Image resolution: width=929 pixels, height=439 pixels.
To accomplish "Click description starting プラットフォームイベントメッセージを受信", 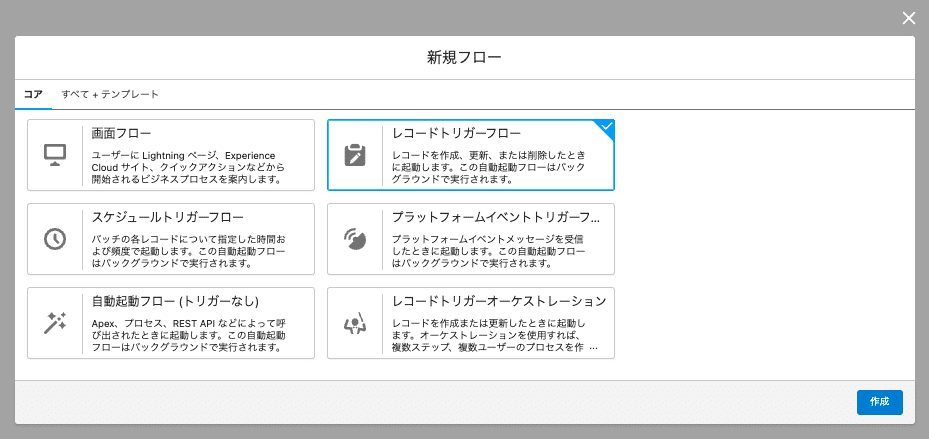I will pos(489,251).
